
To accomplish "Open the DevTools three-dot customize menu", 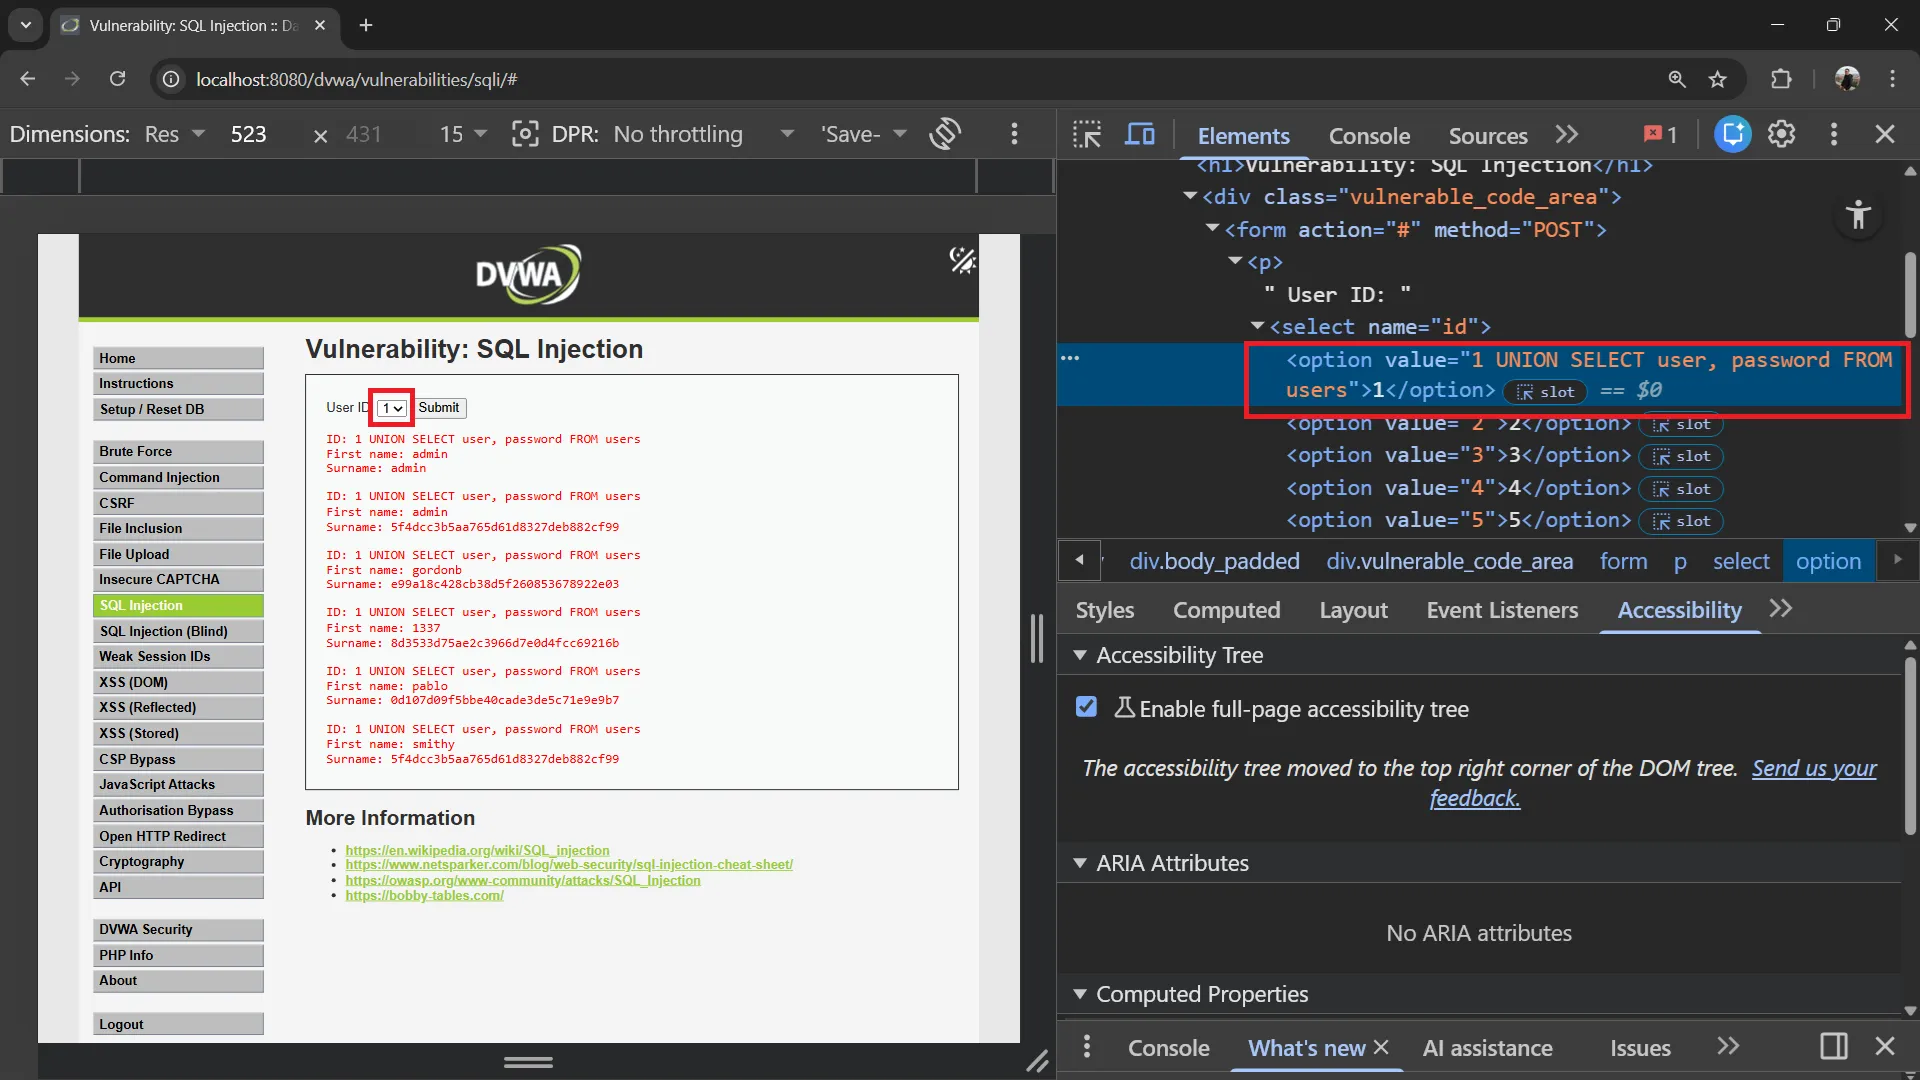I will pos(1834,133).
